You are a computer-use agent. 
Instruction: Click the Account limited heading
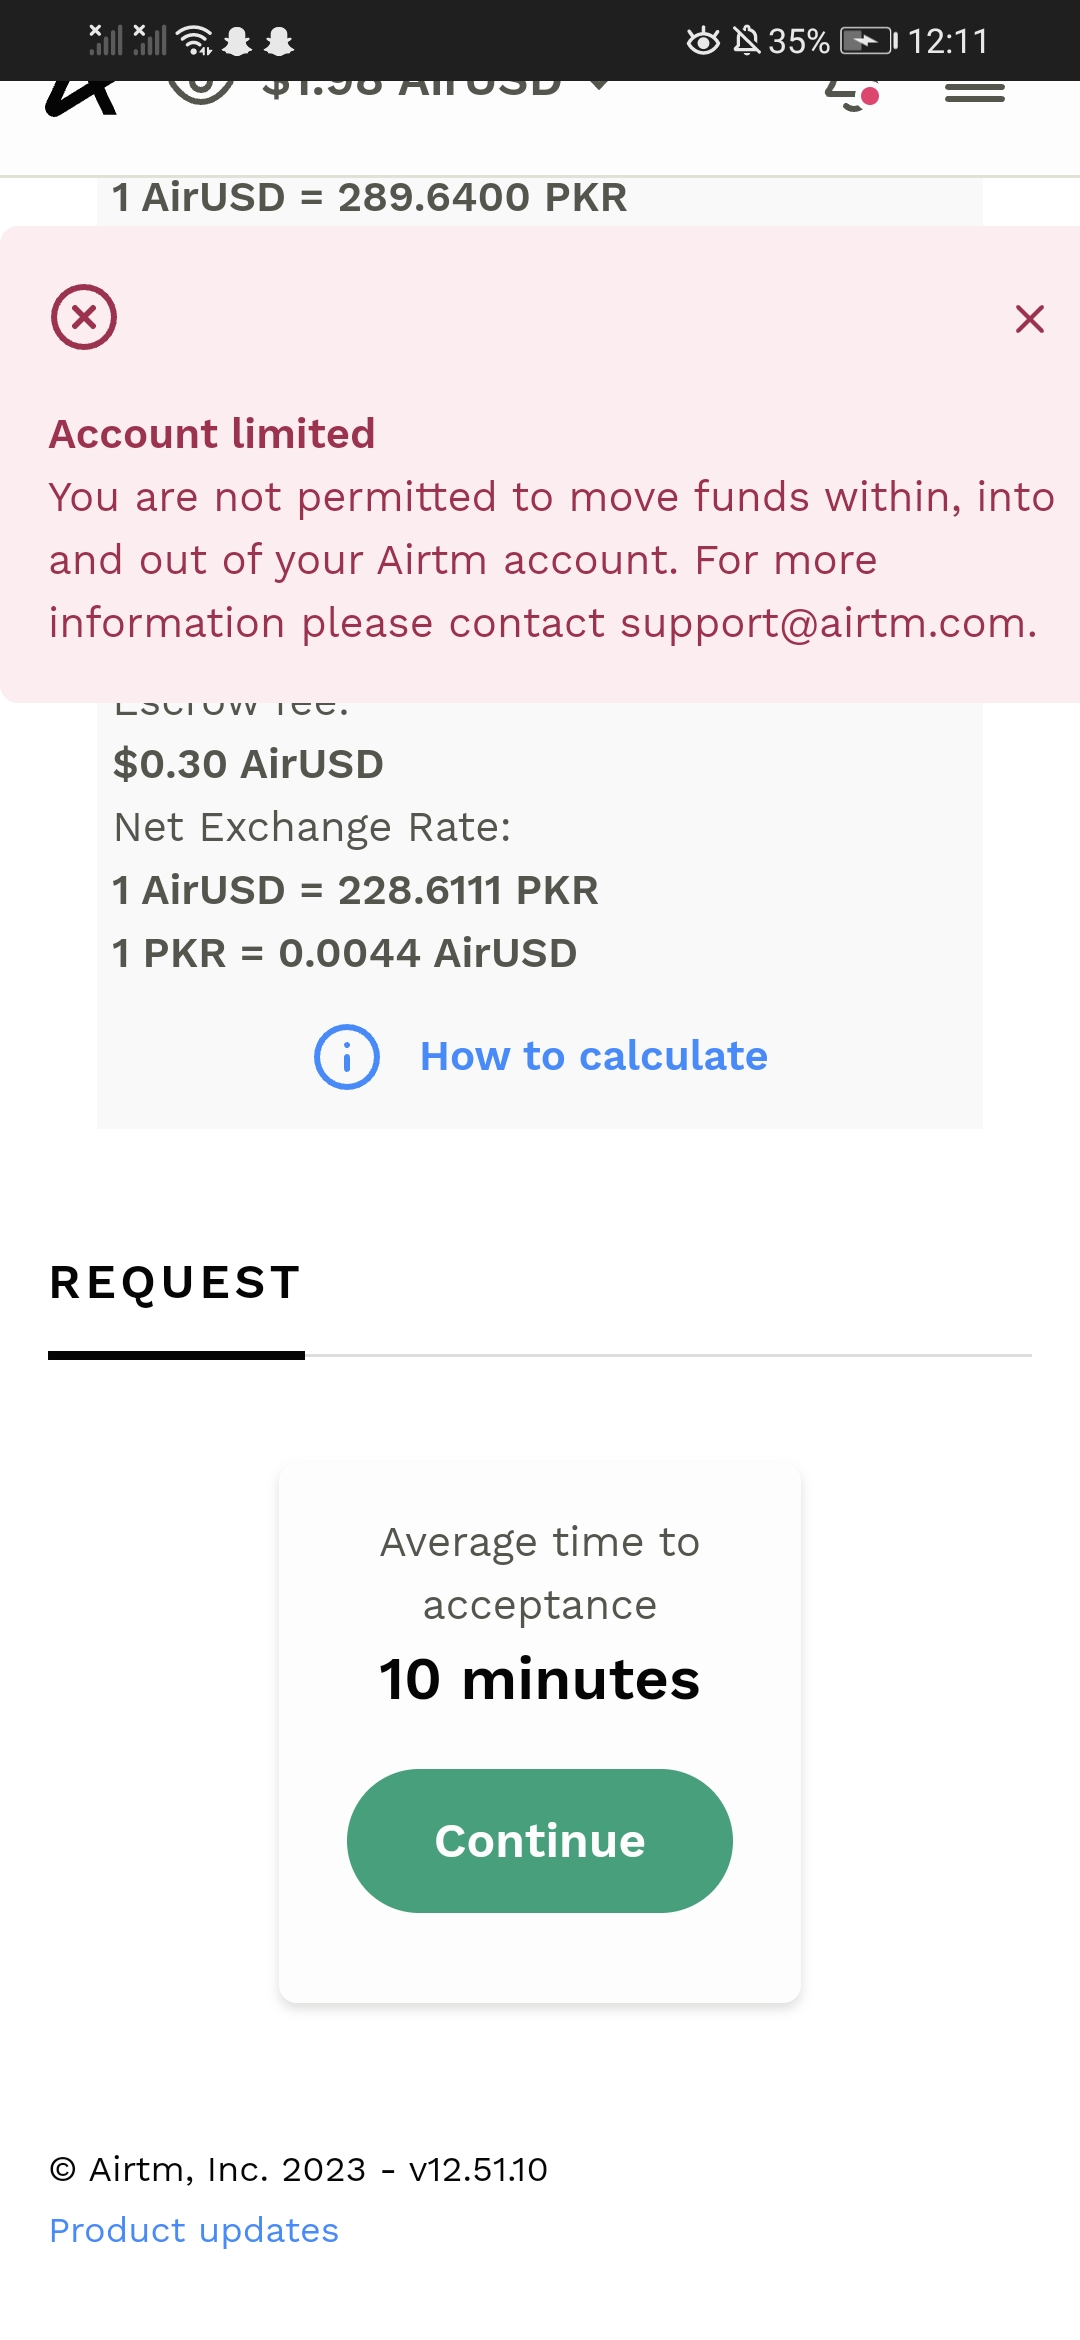(212, 434)
